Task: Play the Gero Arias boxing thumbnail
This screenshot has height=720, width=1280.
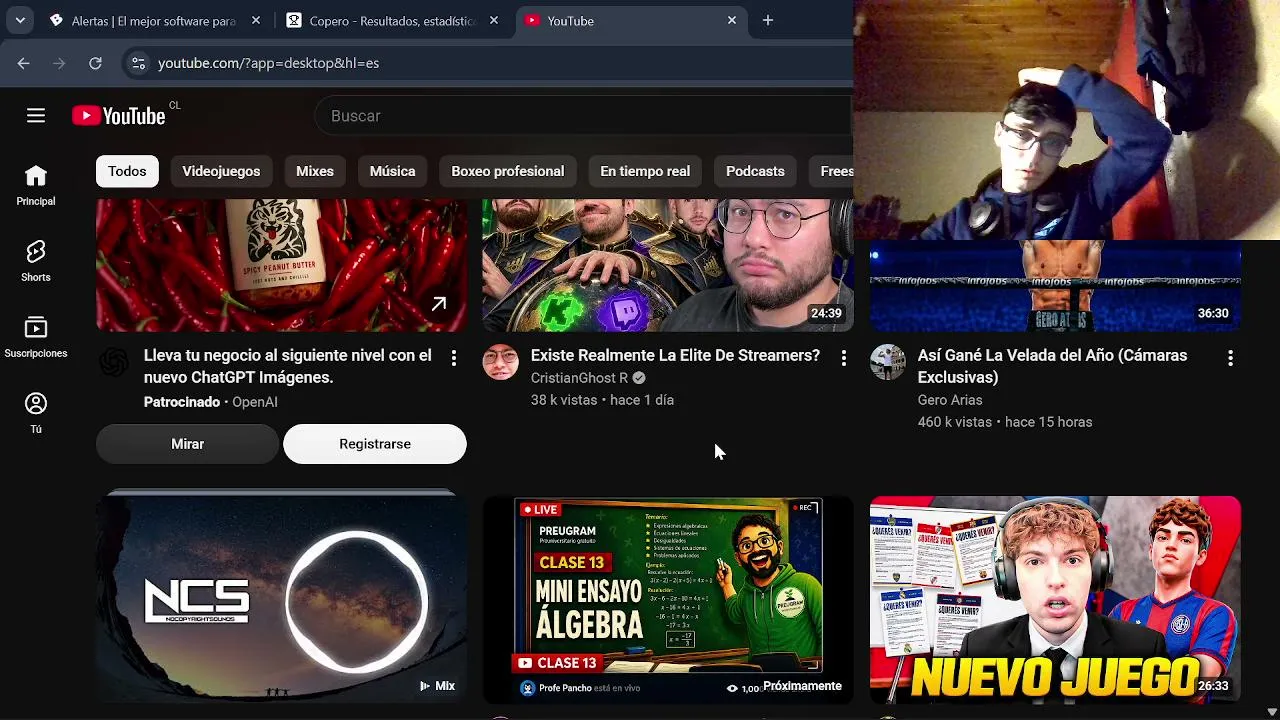Action: click(x=1055, y=285)
